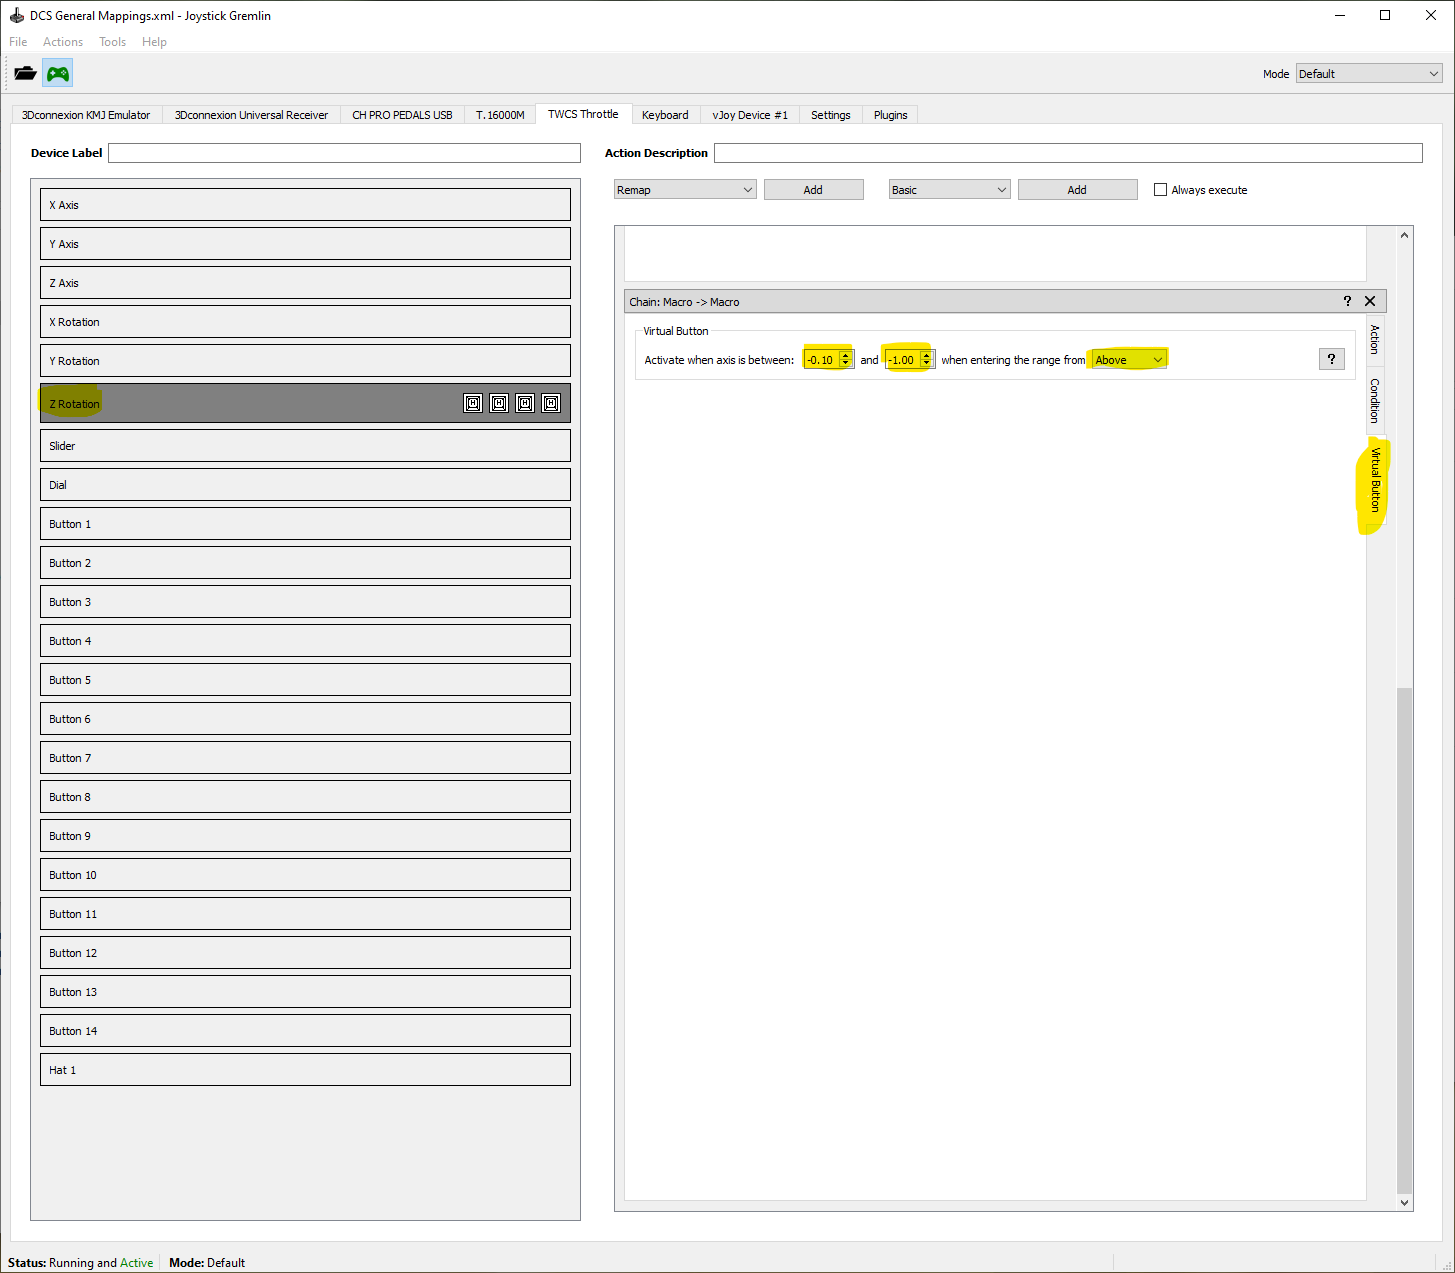Click the scrollbar down arrow in action panel
This screenshot has width=1455, height=1273.
point(1405,1203)
